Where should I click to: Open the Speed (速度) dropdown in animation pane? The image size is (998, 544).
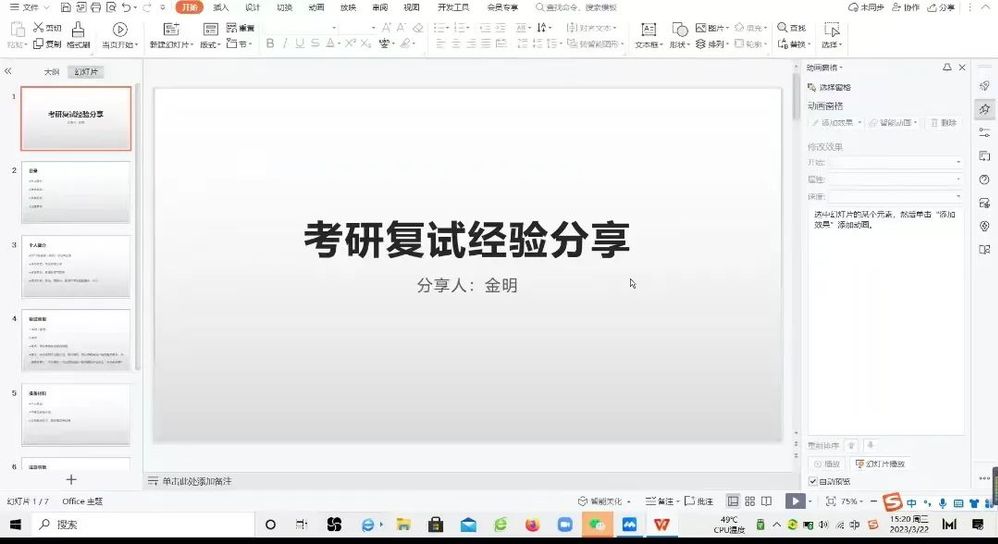coord(895,196)
